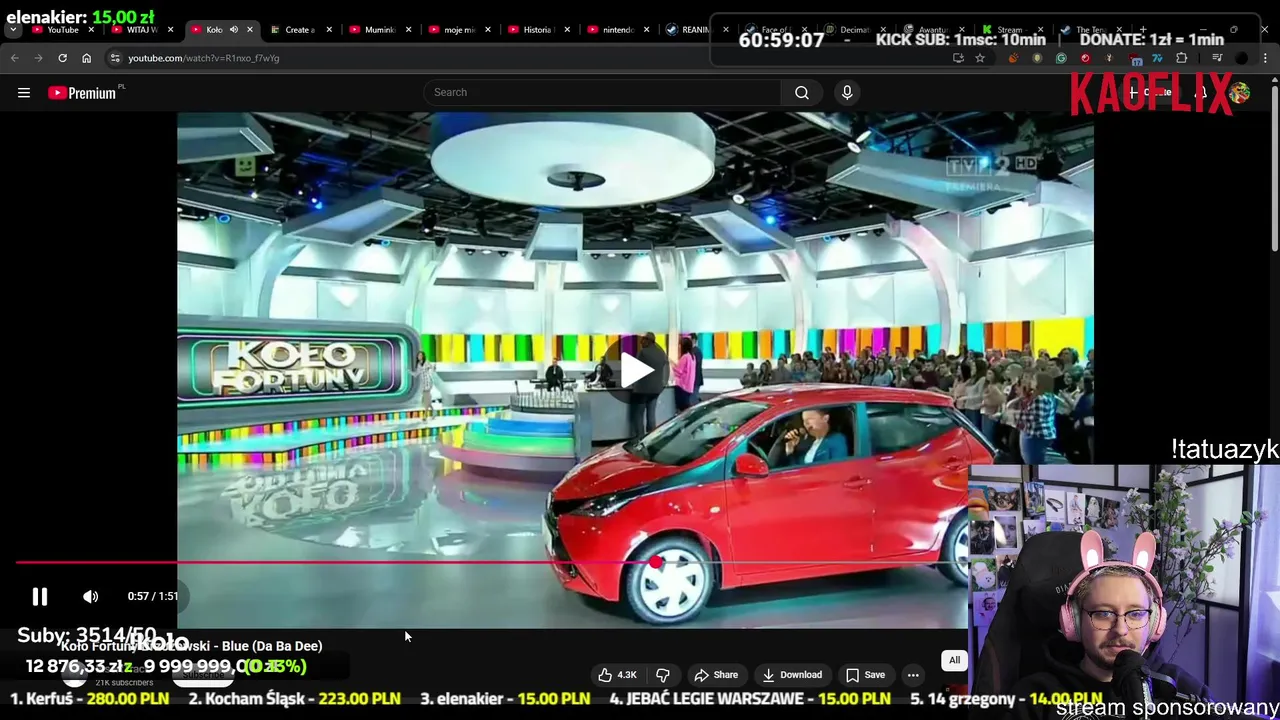Focus the YouTube Search input field
The image size is (1280, 720).
pos(603,93)
